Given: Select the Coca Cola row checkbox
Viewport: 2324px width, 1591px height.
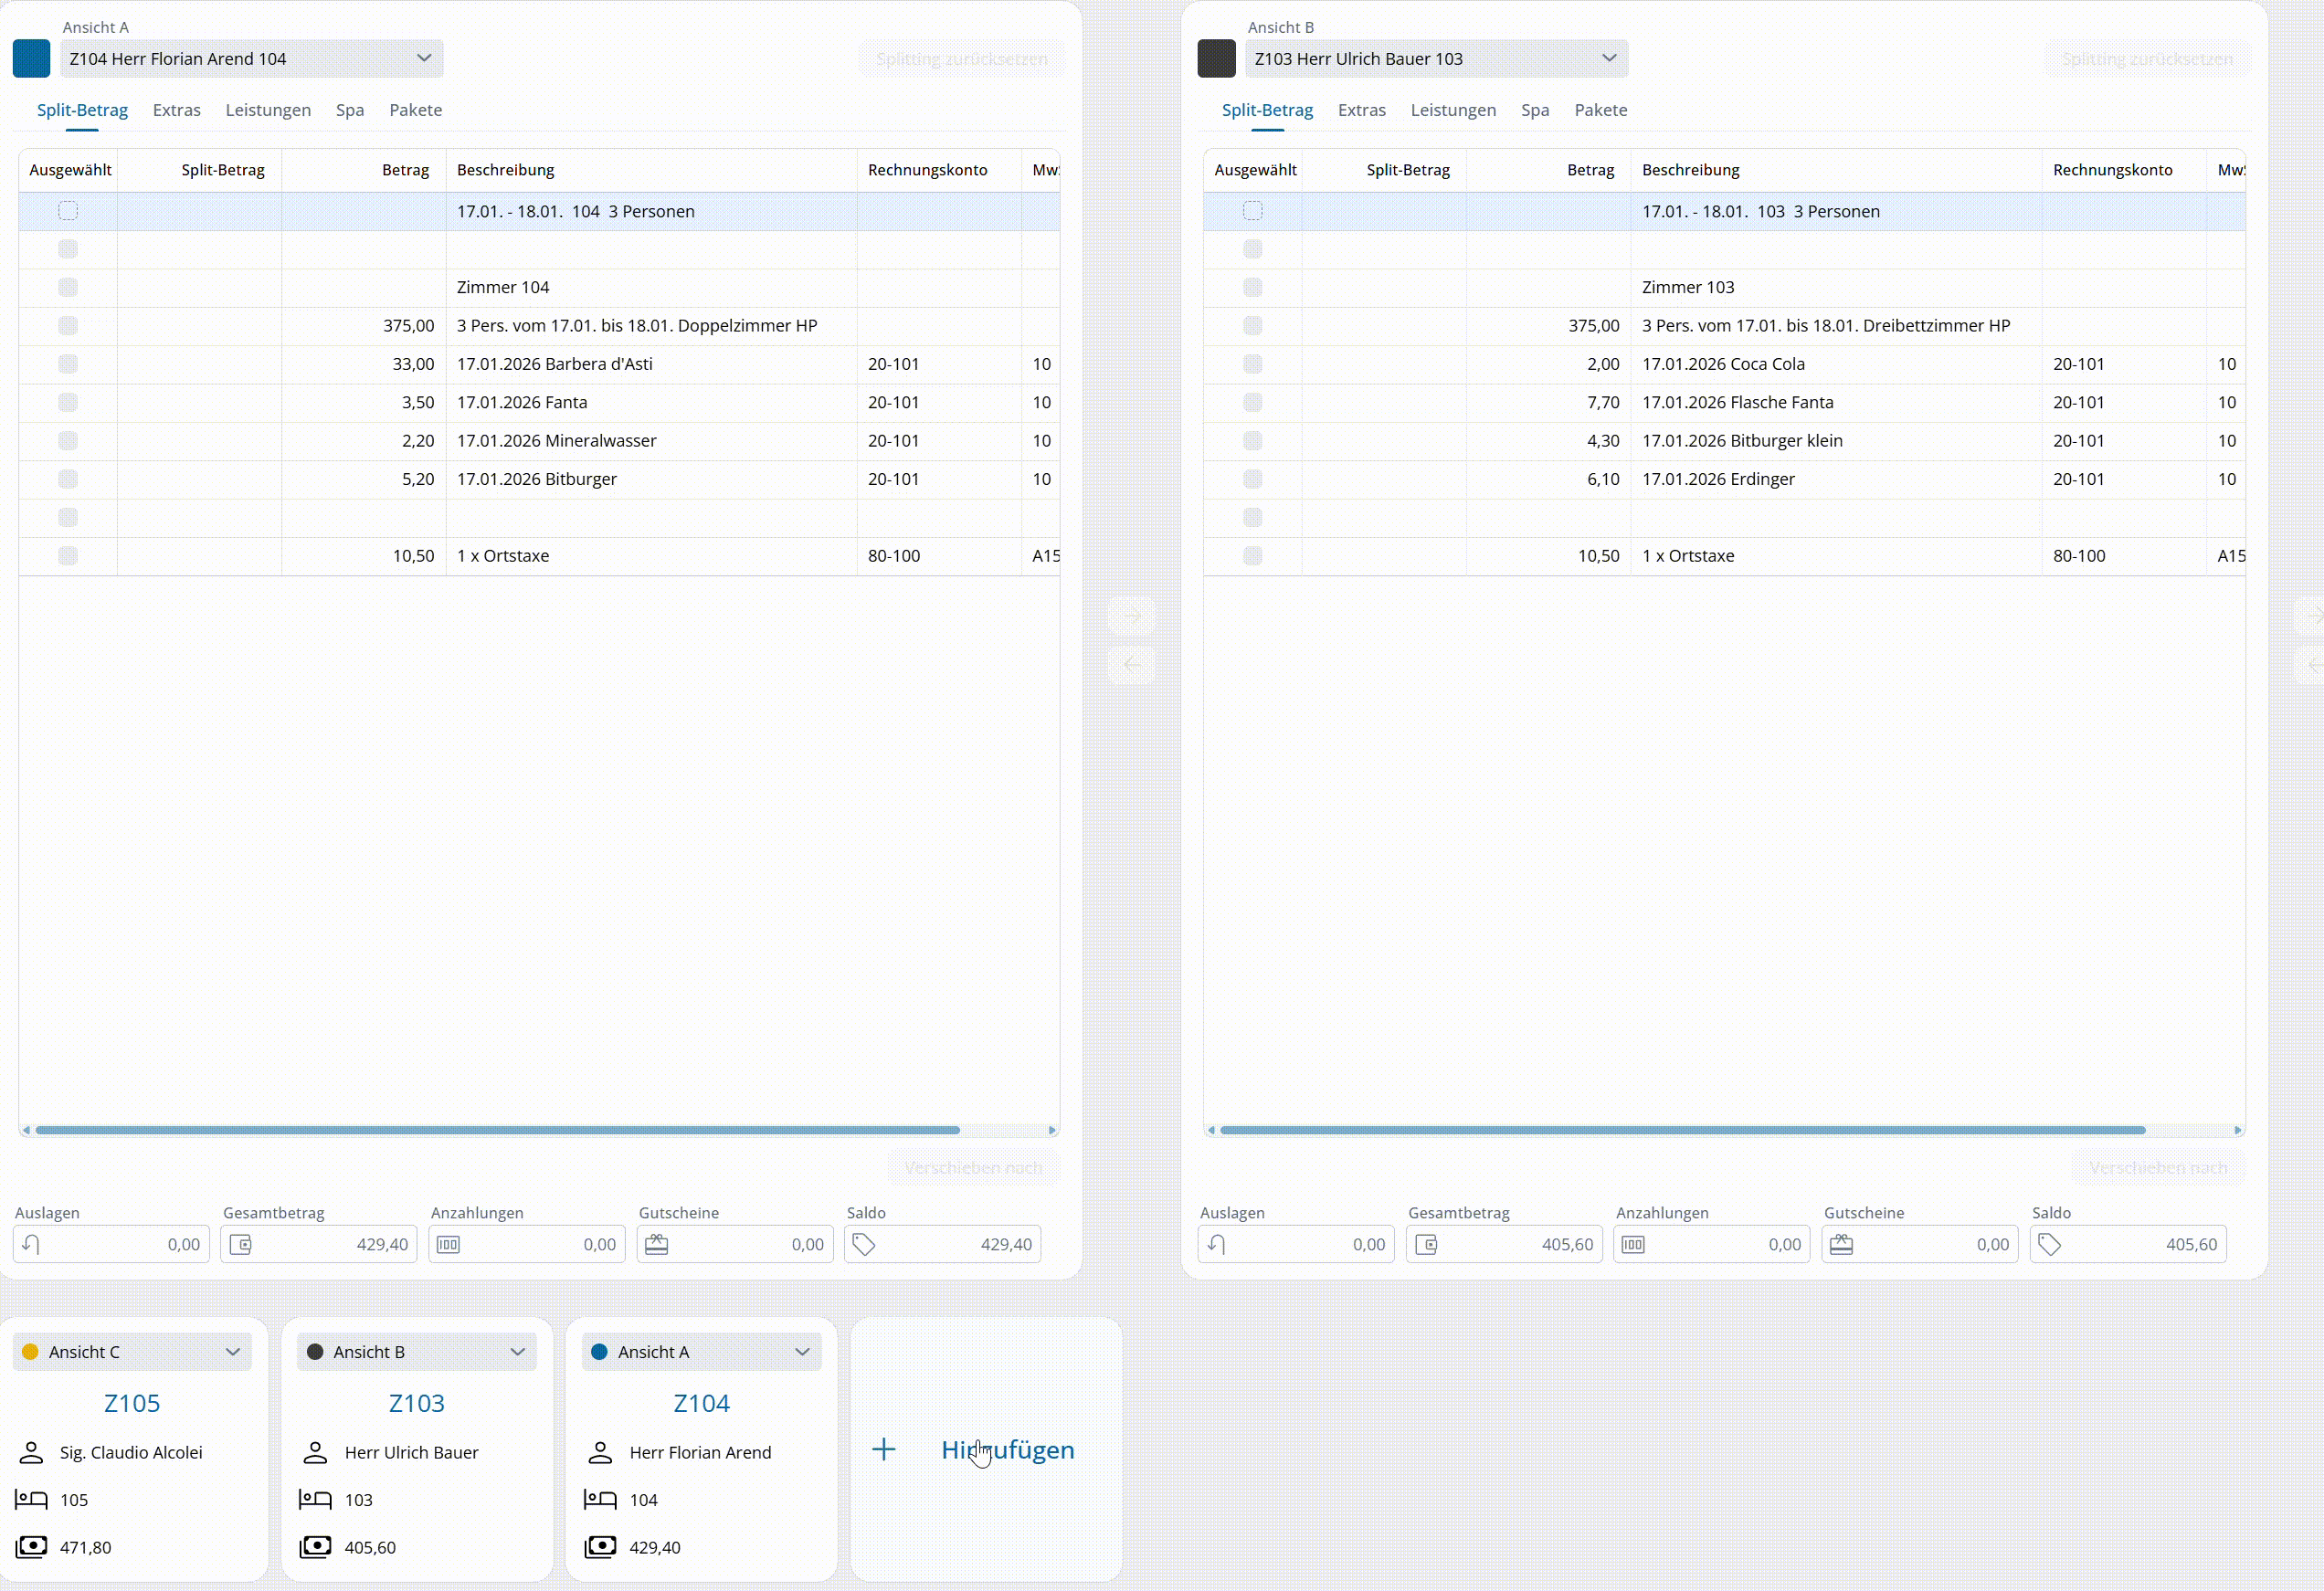Looking at the screenshot, I should pyautogui.click(x=1252, y=364).
